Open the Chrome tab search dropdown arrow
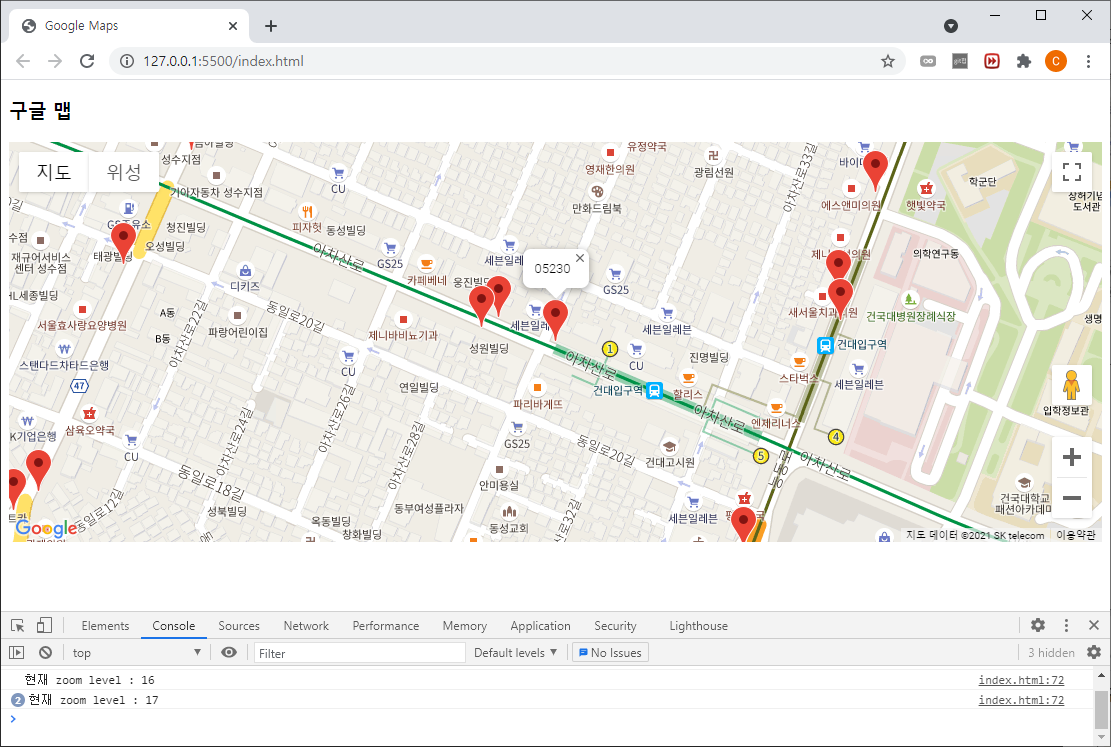 tap(951, 26)
